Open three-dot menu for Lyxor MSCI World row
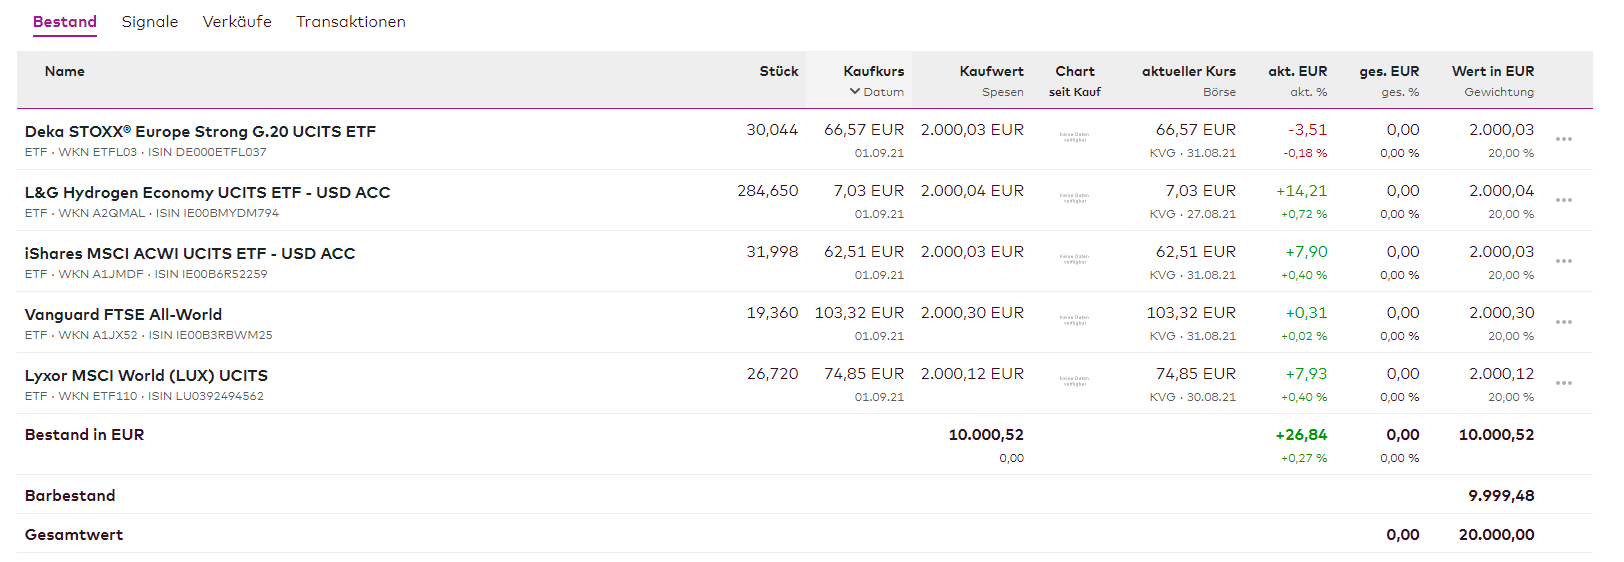This screenshot has height=562, width=1624. [x=1564, y=383]
